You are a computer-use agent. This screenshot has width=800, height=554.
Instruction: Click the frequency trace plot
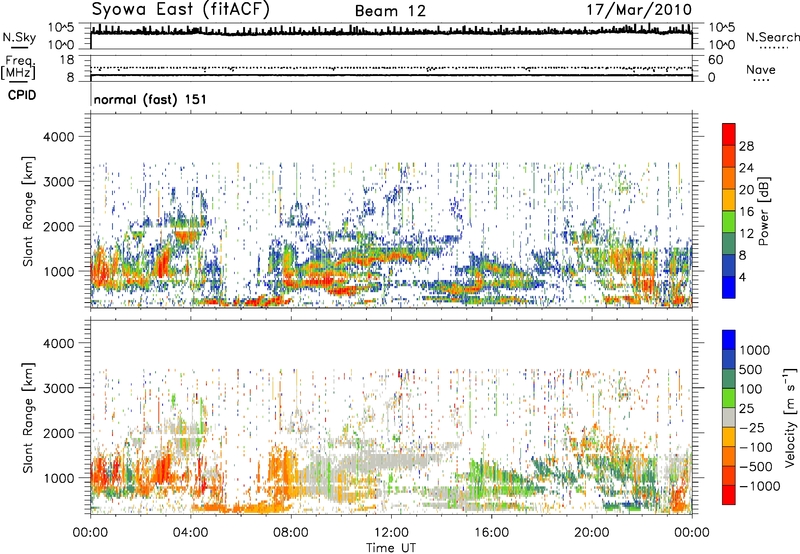[x=391, y=69]
